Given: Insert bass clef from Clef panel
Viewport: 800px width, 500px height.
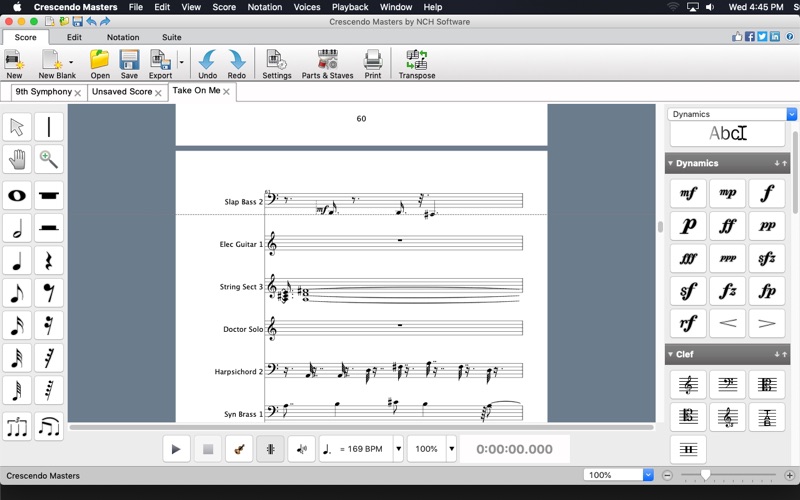Looking at the screenshot, I should 728,385.
